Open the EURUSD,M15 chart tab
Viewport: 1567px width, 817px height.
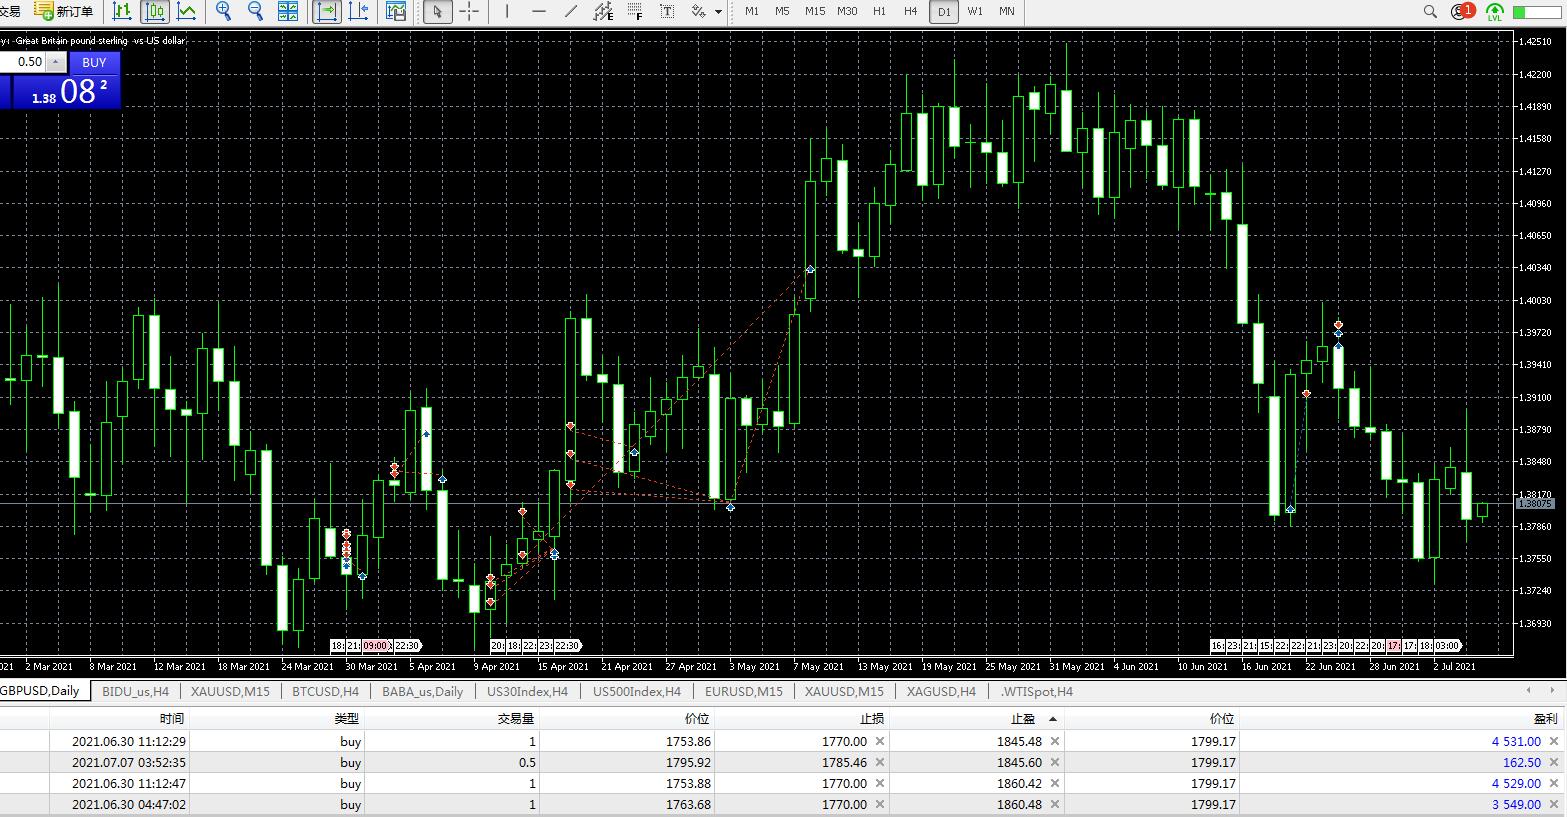[x=743, y=691]
